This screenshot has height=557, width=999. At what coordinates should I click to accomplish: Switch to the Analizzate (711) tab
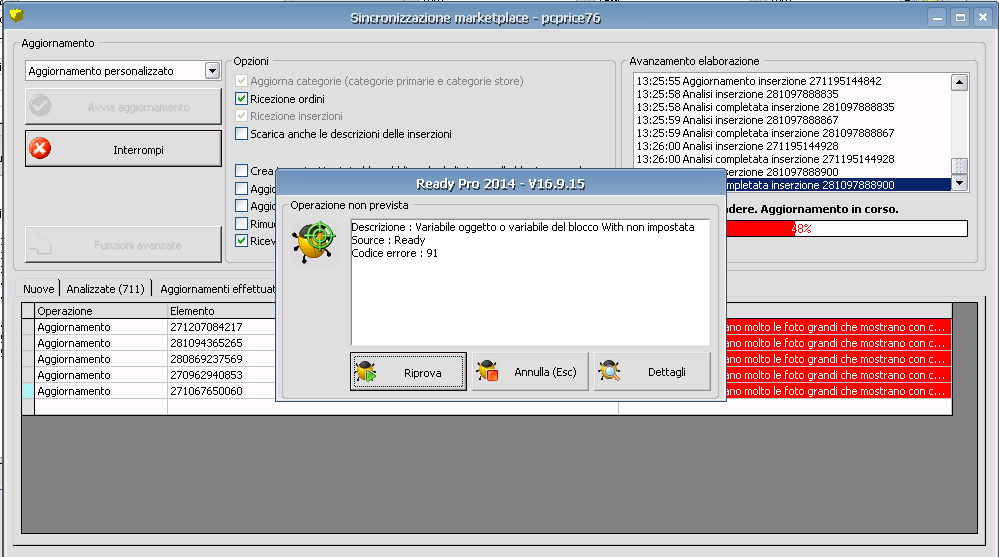tap(106, 289)
